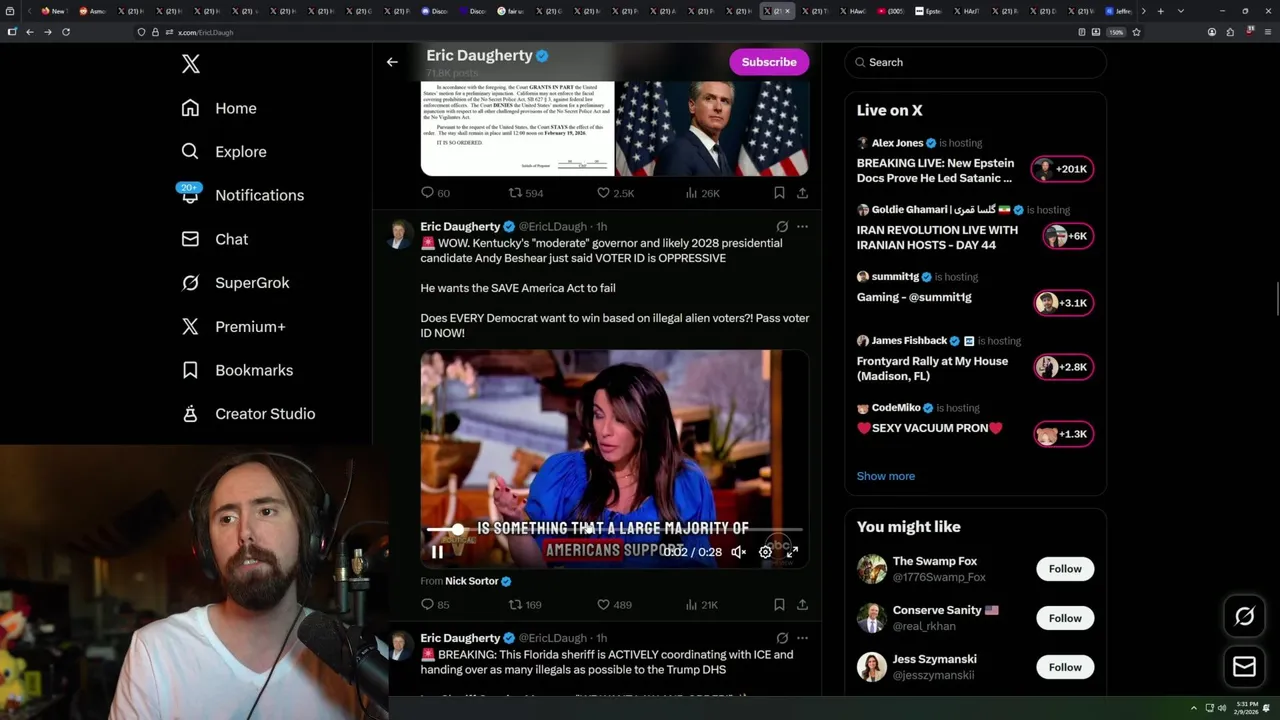Click the back arrow beside Eric Daugherty

tap(392, 62)
